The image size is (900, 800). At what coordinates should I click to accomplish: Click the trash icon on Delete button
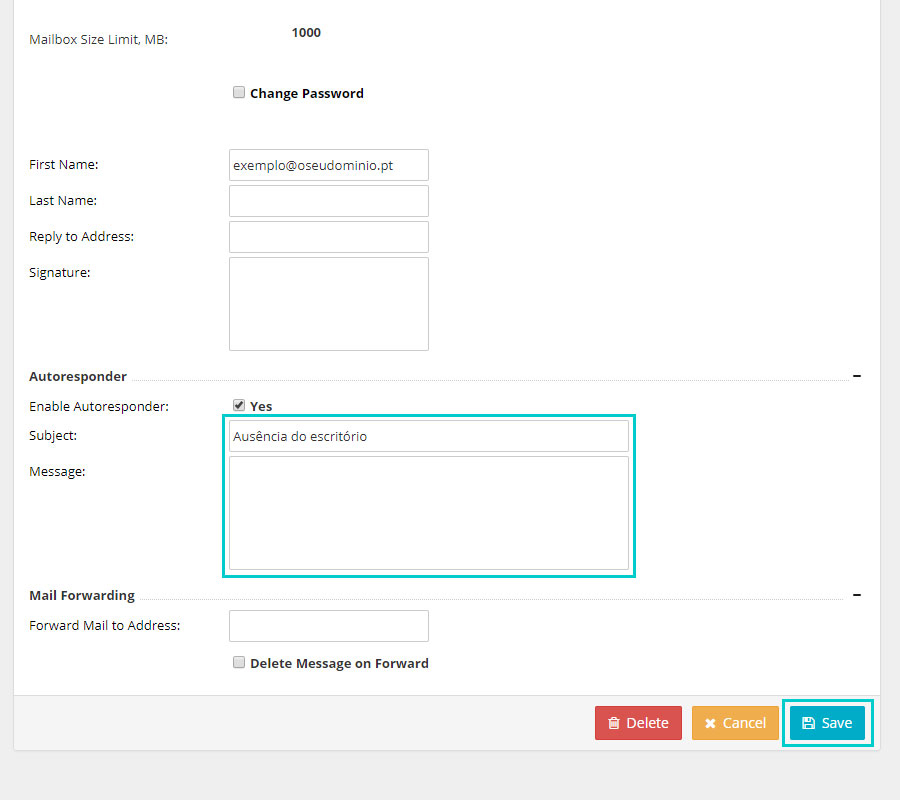614,723
